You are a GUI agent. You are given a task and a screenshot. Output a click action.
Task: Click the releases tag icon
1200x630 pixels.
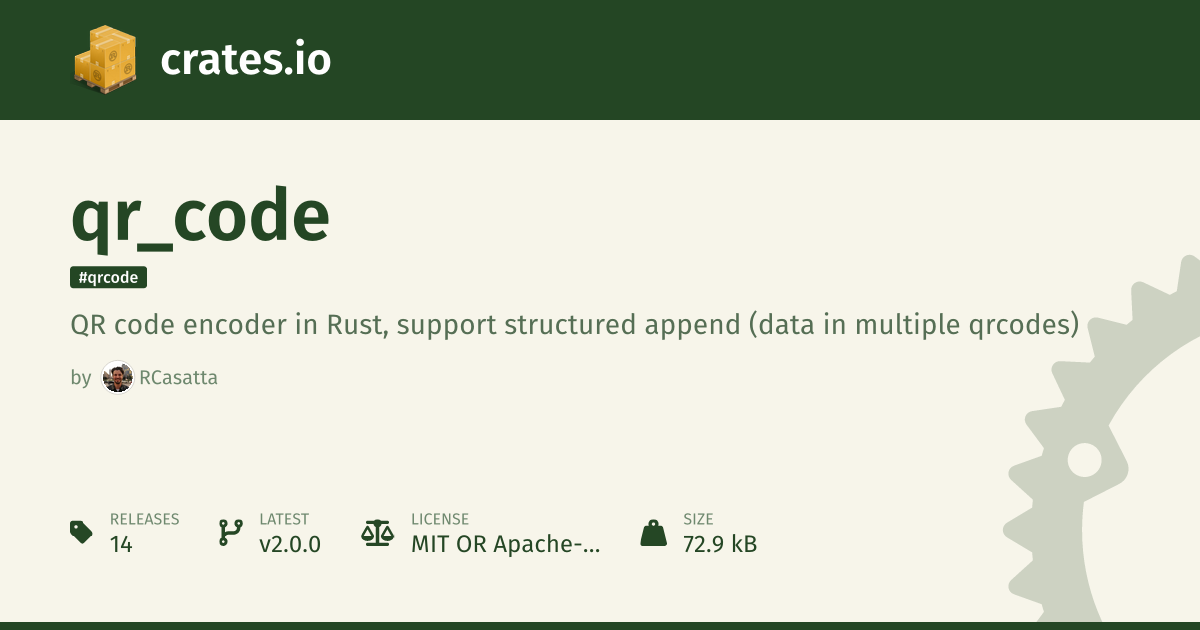81,532
